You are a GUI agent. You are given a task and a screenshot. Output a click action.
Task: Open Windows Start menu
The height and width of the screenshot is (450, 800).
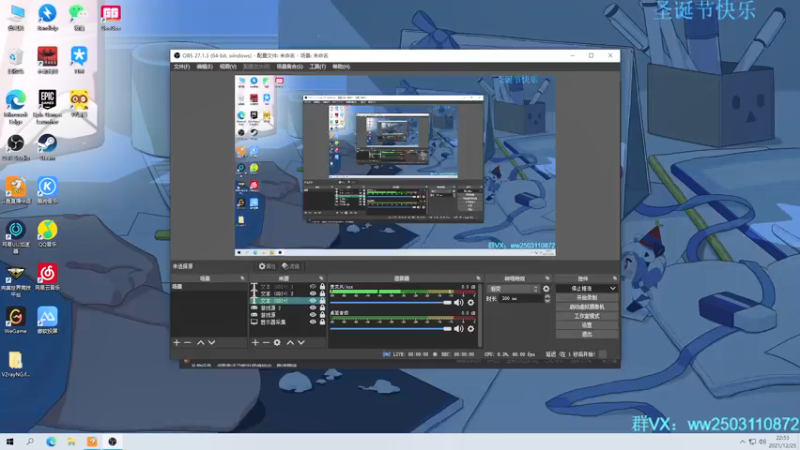point(10,442)
